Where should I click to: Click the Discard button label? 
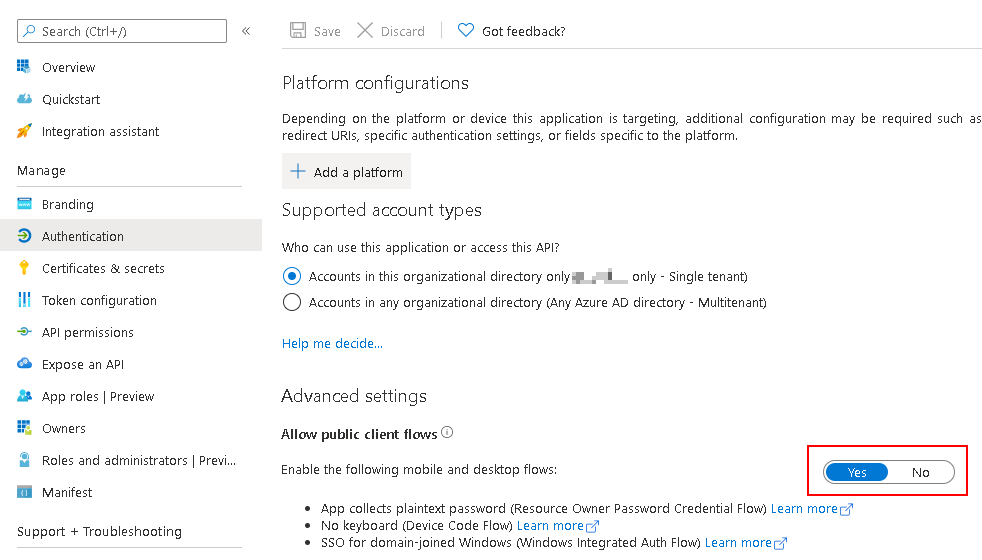(x=403, y=31)
